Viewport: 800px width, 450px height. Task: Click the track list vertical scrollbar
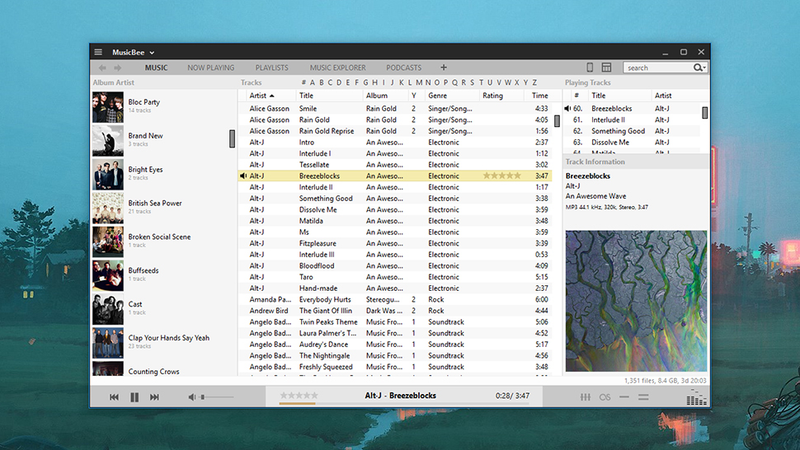(557, 120)
